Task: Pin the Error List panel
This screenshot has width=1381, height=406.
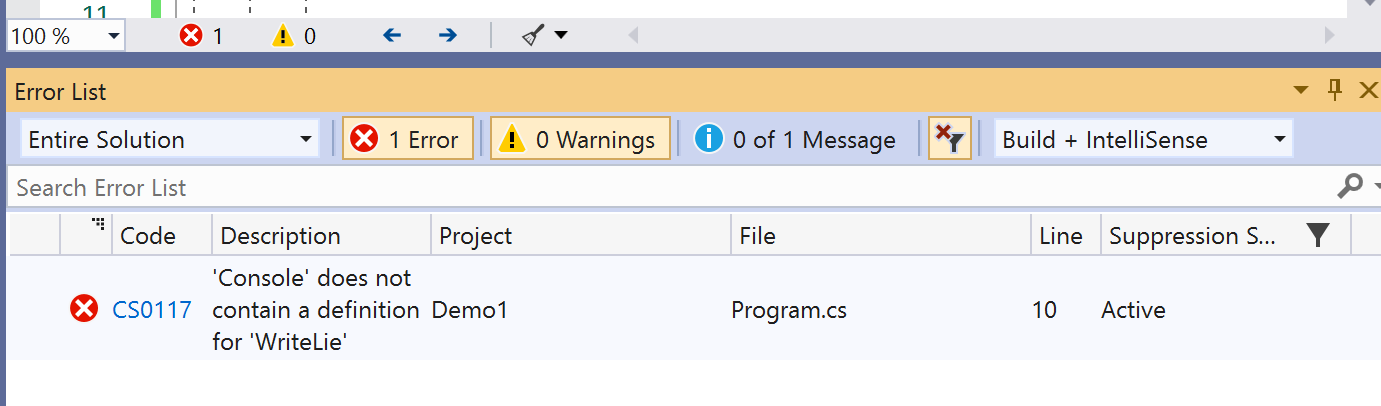Action: pyautogui.click(x=1334, y=91)
